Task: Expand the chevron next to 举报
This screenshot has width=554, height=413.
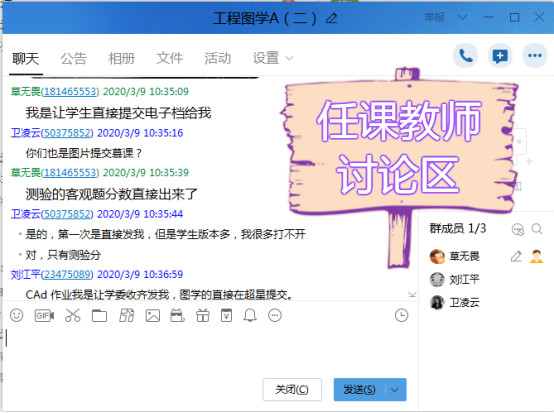Action: point(462,17)
